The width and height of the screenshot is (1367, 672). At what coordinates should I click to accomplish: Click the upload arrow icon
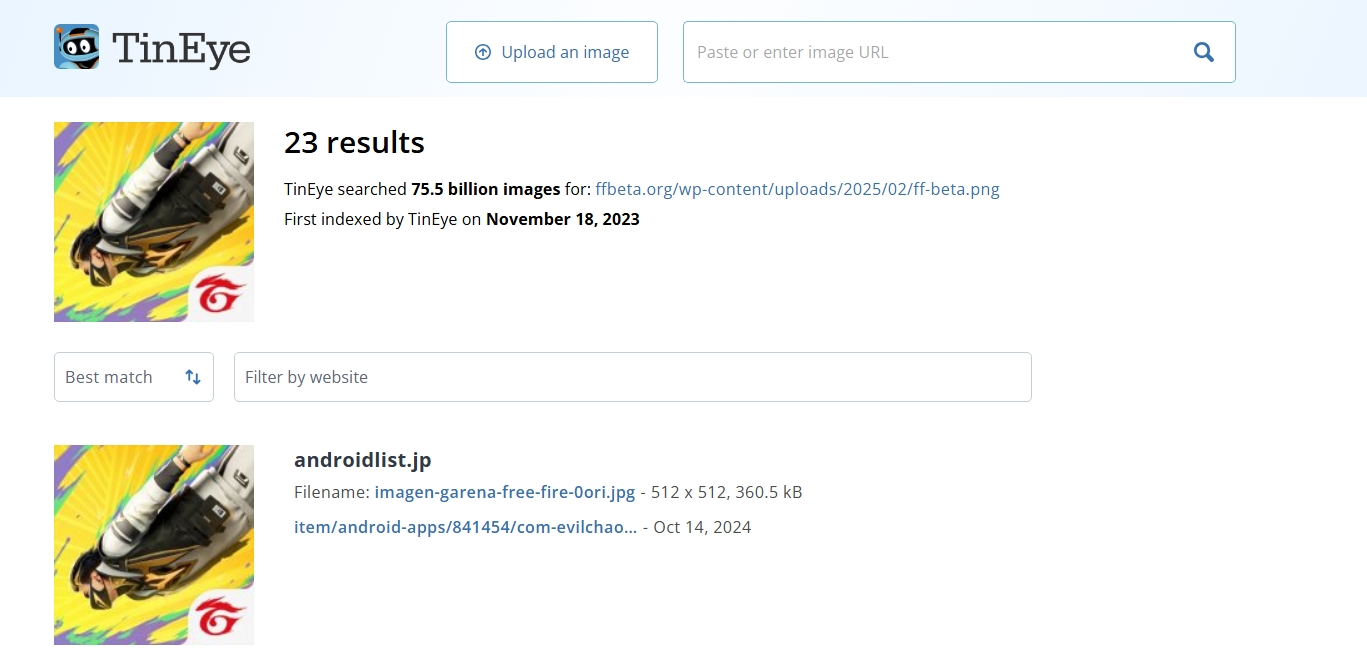[x=483, y=52]
